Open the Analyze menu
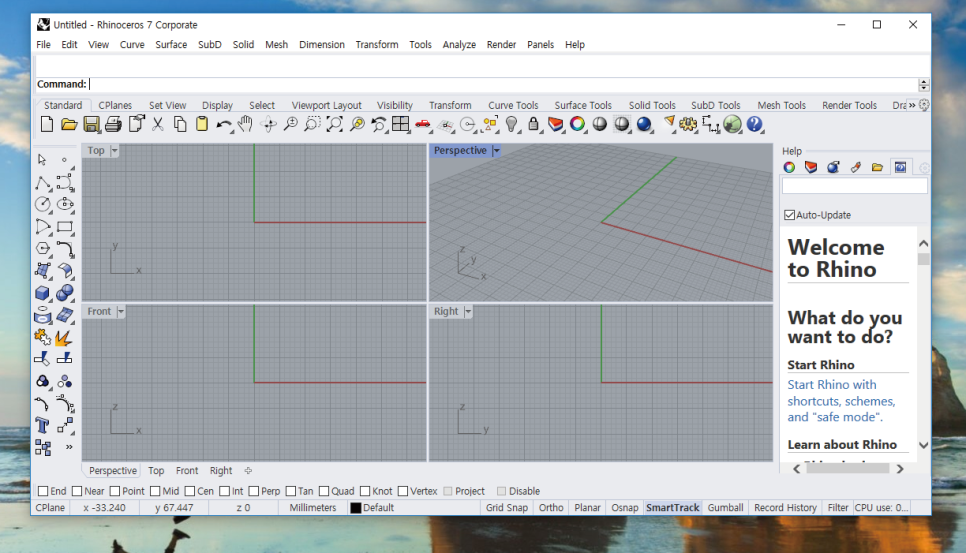 click(x=459, y=44)
